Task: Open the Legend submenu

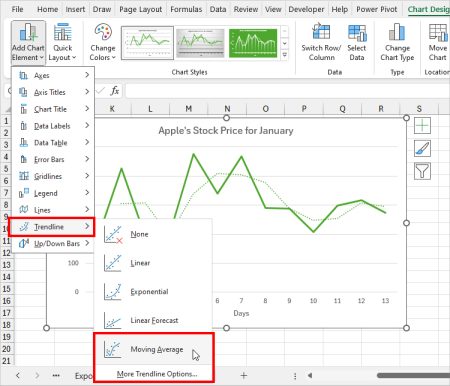Action: pyautogui.click(x=53, y=193)
